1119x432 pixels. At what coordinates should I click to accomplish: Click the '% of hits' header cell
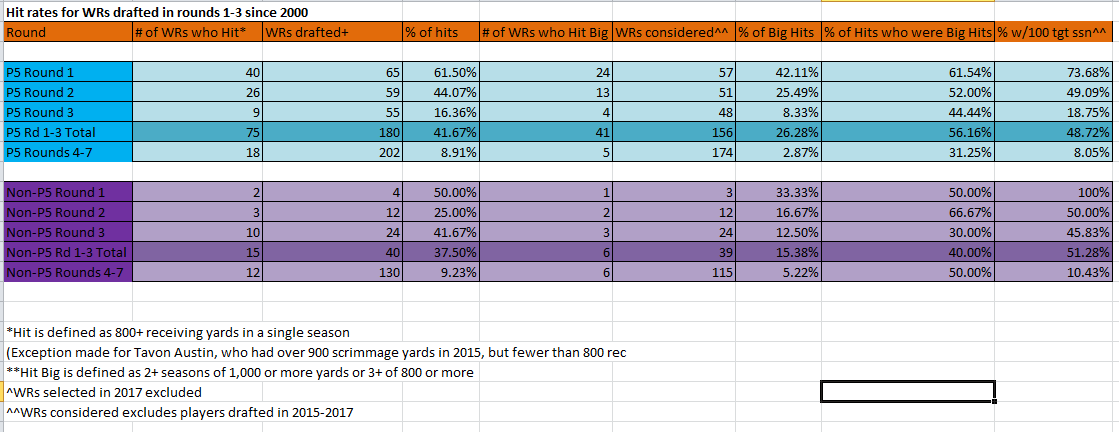click(x=441, y=32)
